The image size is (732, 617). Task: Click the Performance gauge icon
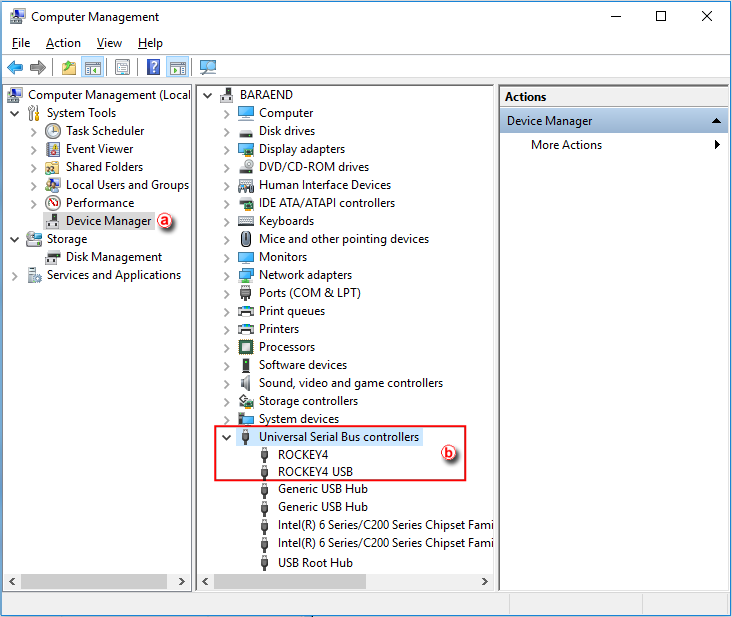[x=53, y=203]
